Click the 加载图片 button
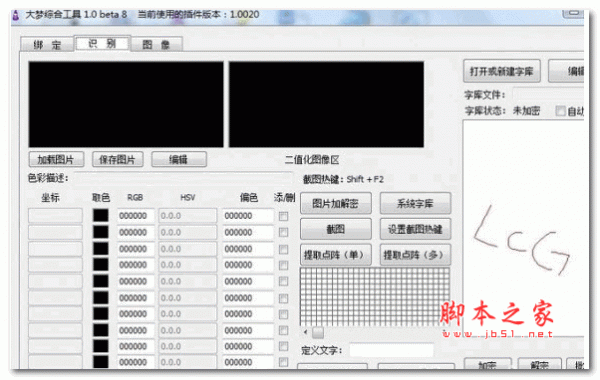600x380 pixels. point(56,159)
